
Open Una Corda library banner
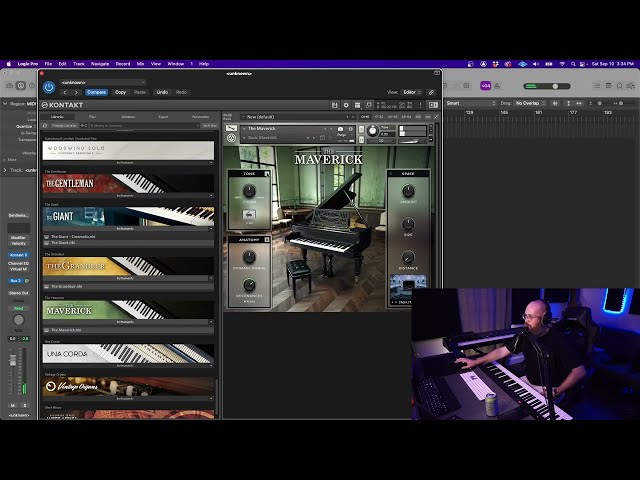click(128, 354)
